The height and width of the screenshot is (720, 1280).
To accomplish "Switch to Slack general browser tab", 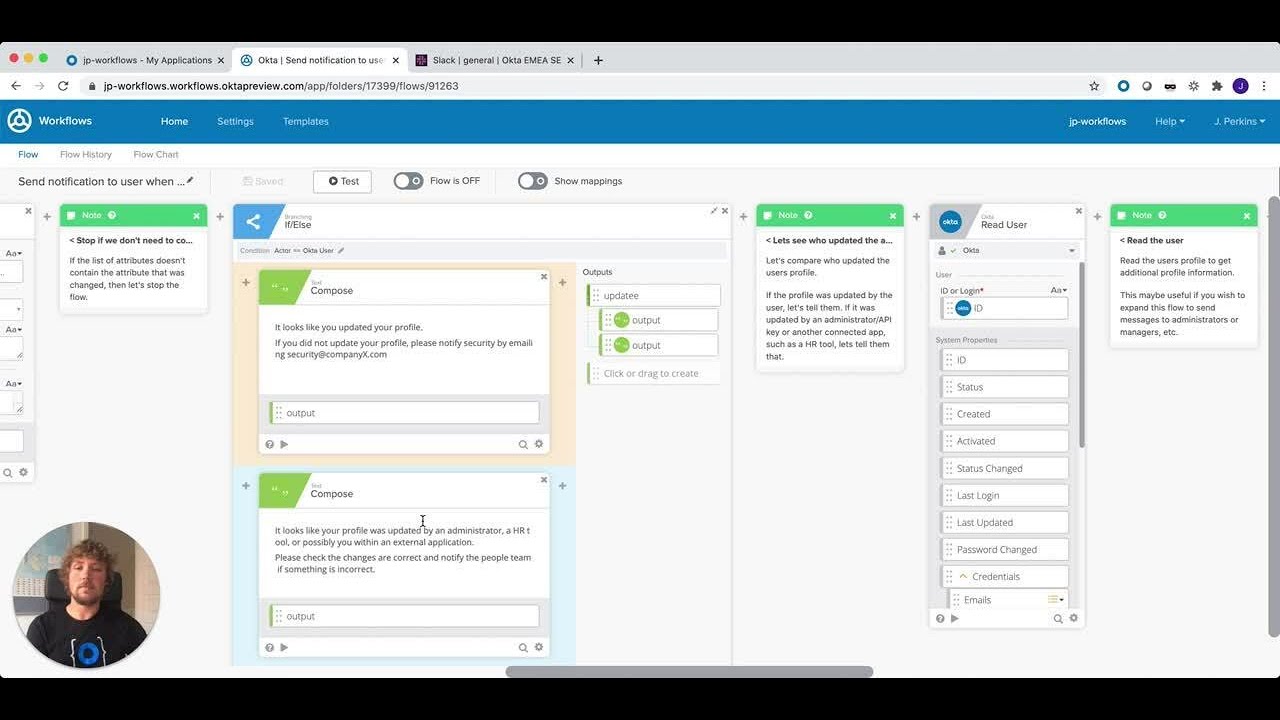I will click(x=497, y=60).
